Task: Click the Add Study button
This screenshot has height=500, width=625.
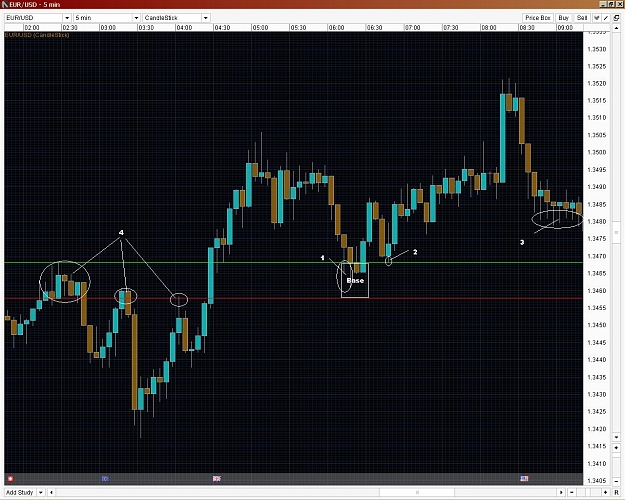Action: [19, 492]
